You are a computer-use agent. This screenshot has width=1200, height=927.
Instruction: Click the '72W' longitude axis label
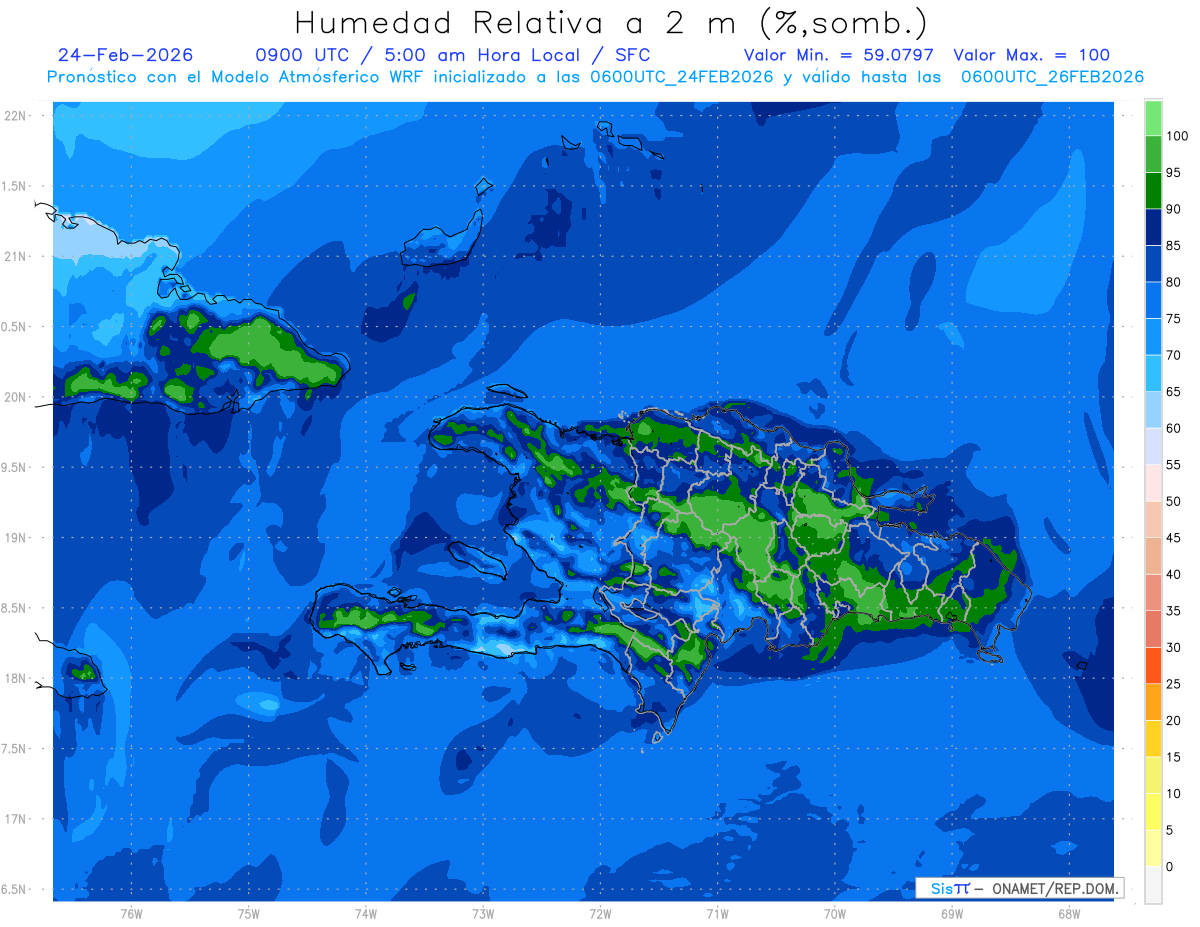(600, 914)
